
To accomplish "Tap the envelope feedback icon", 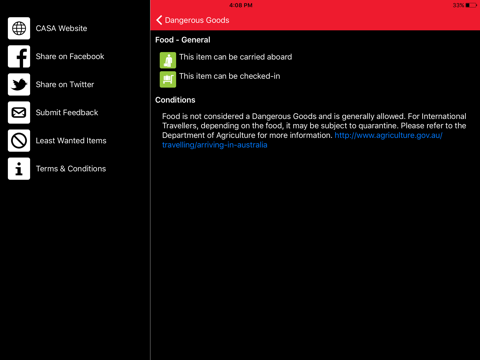I will coord(19,113).
